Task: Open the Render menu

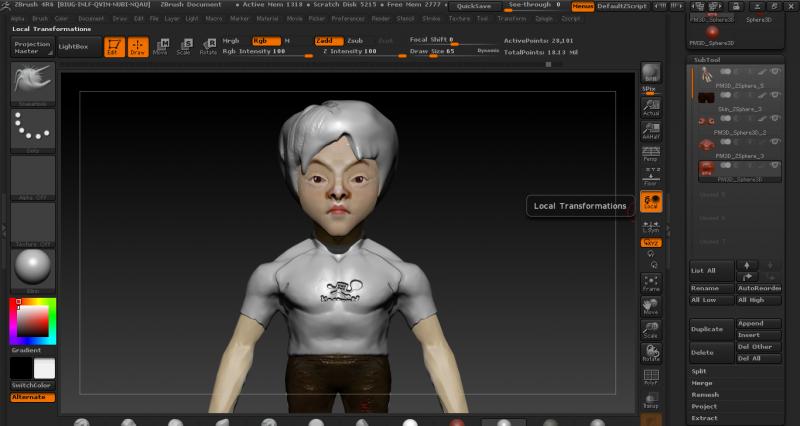Action: [x=380, y=18]
